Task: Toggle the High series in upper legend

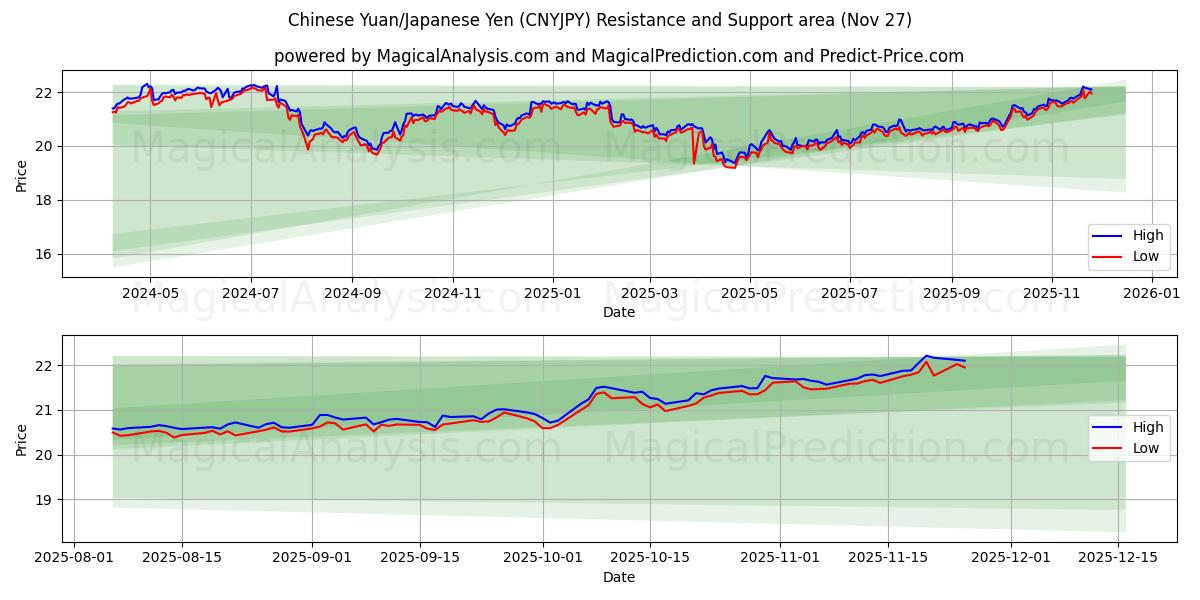Action: coord(1146,235)
